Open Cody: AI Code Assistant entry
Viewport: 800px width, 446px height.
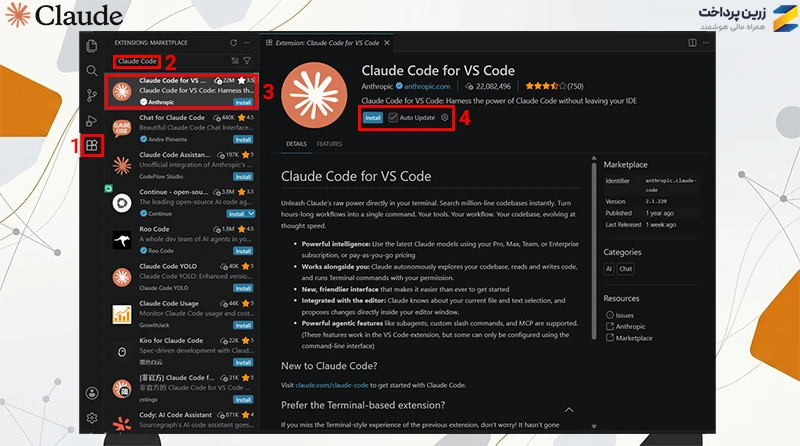click(182, 422)
